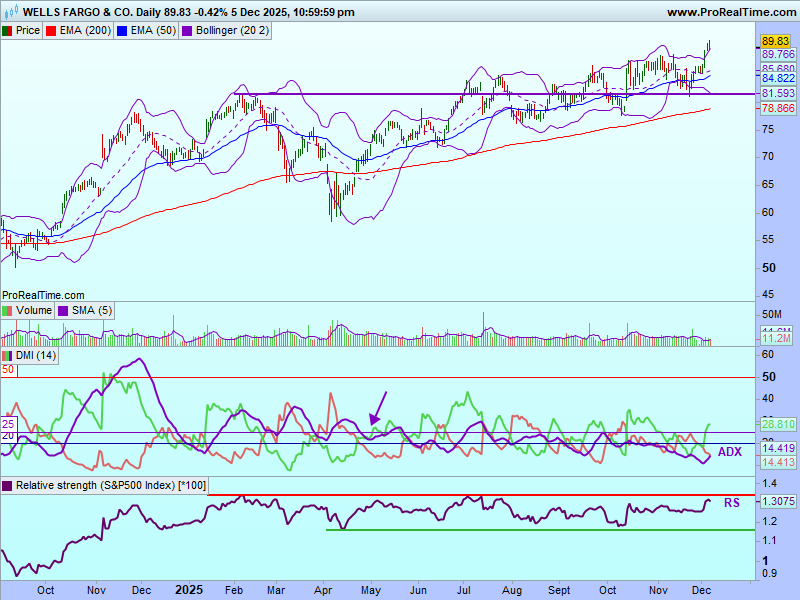Image resolution: width=800 pixels, height=600 pixels.
Task: Click the 78.866 red EMA price label
Action: pyautogui.click(x=778, y=108)
